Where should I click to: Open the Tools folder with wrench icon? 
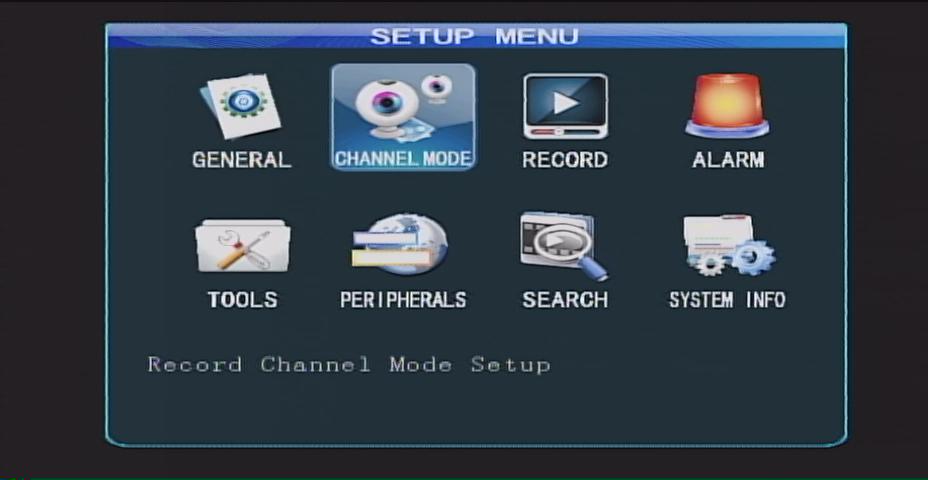[242, 246]
